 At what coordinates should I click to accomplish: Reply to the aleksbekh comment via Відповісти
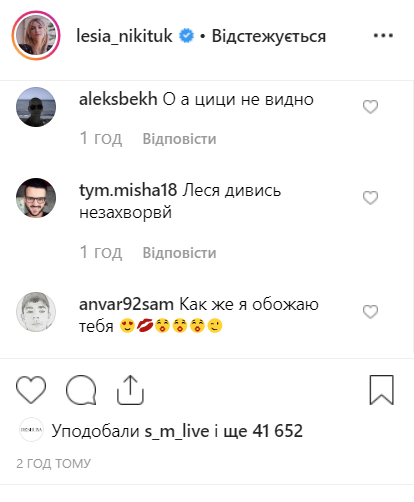click(x=179, y=139)
